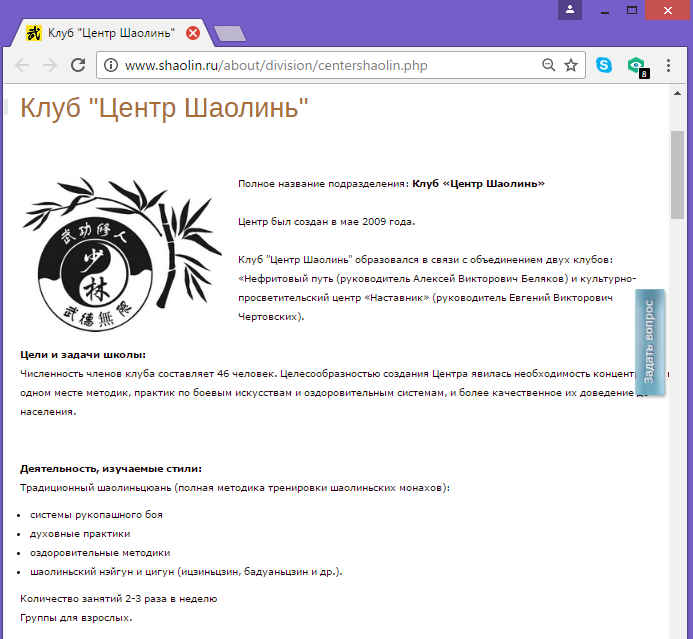Click the browser Forward arrow

click(x=50, y=65)
